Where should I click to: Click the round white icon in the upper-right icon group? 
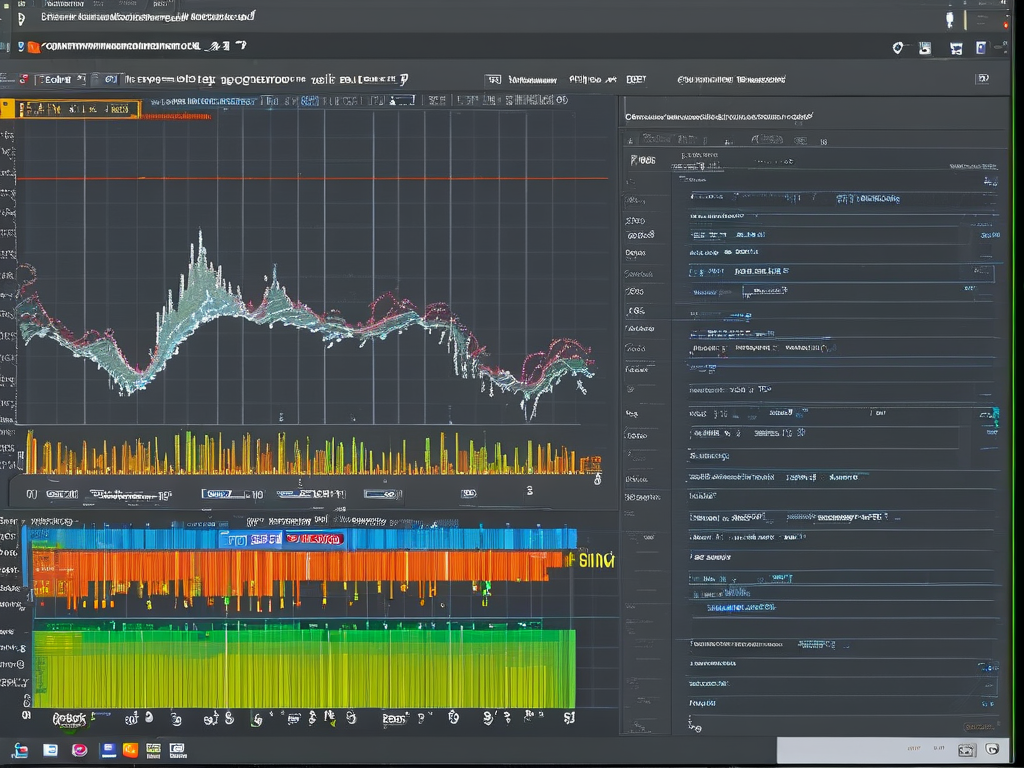coord(898,48)
